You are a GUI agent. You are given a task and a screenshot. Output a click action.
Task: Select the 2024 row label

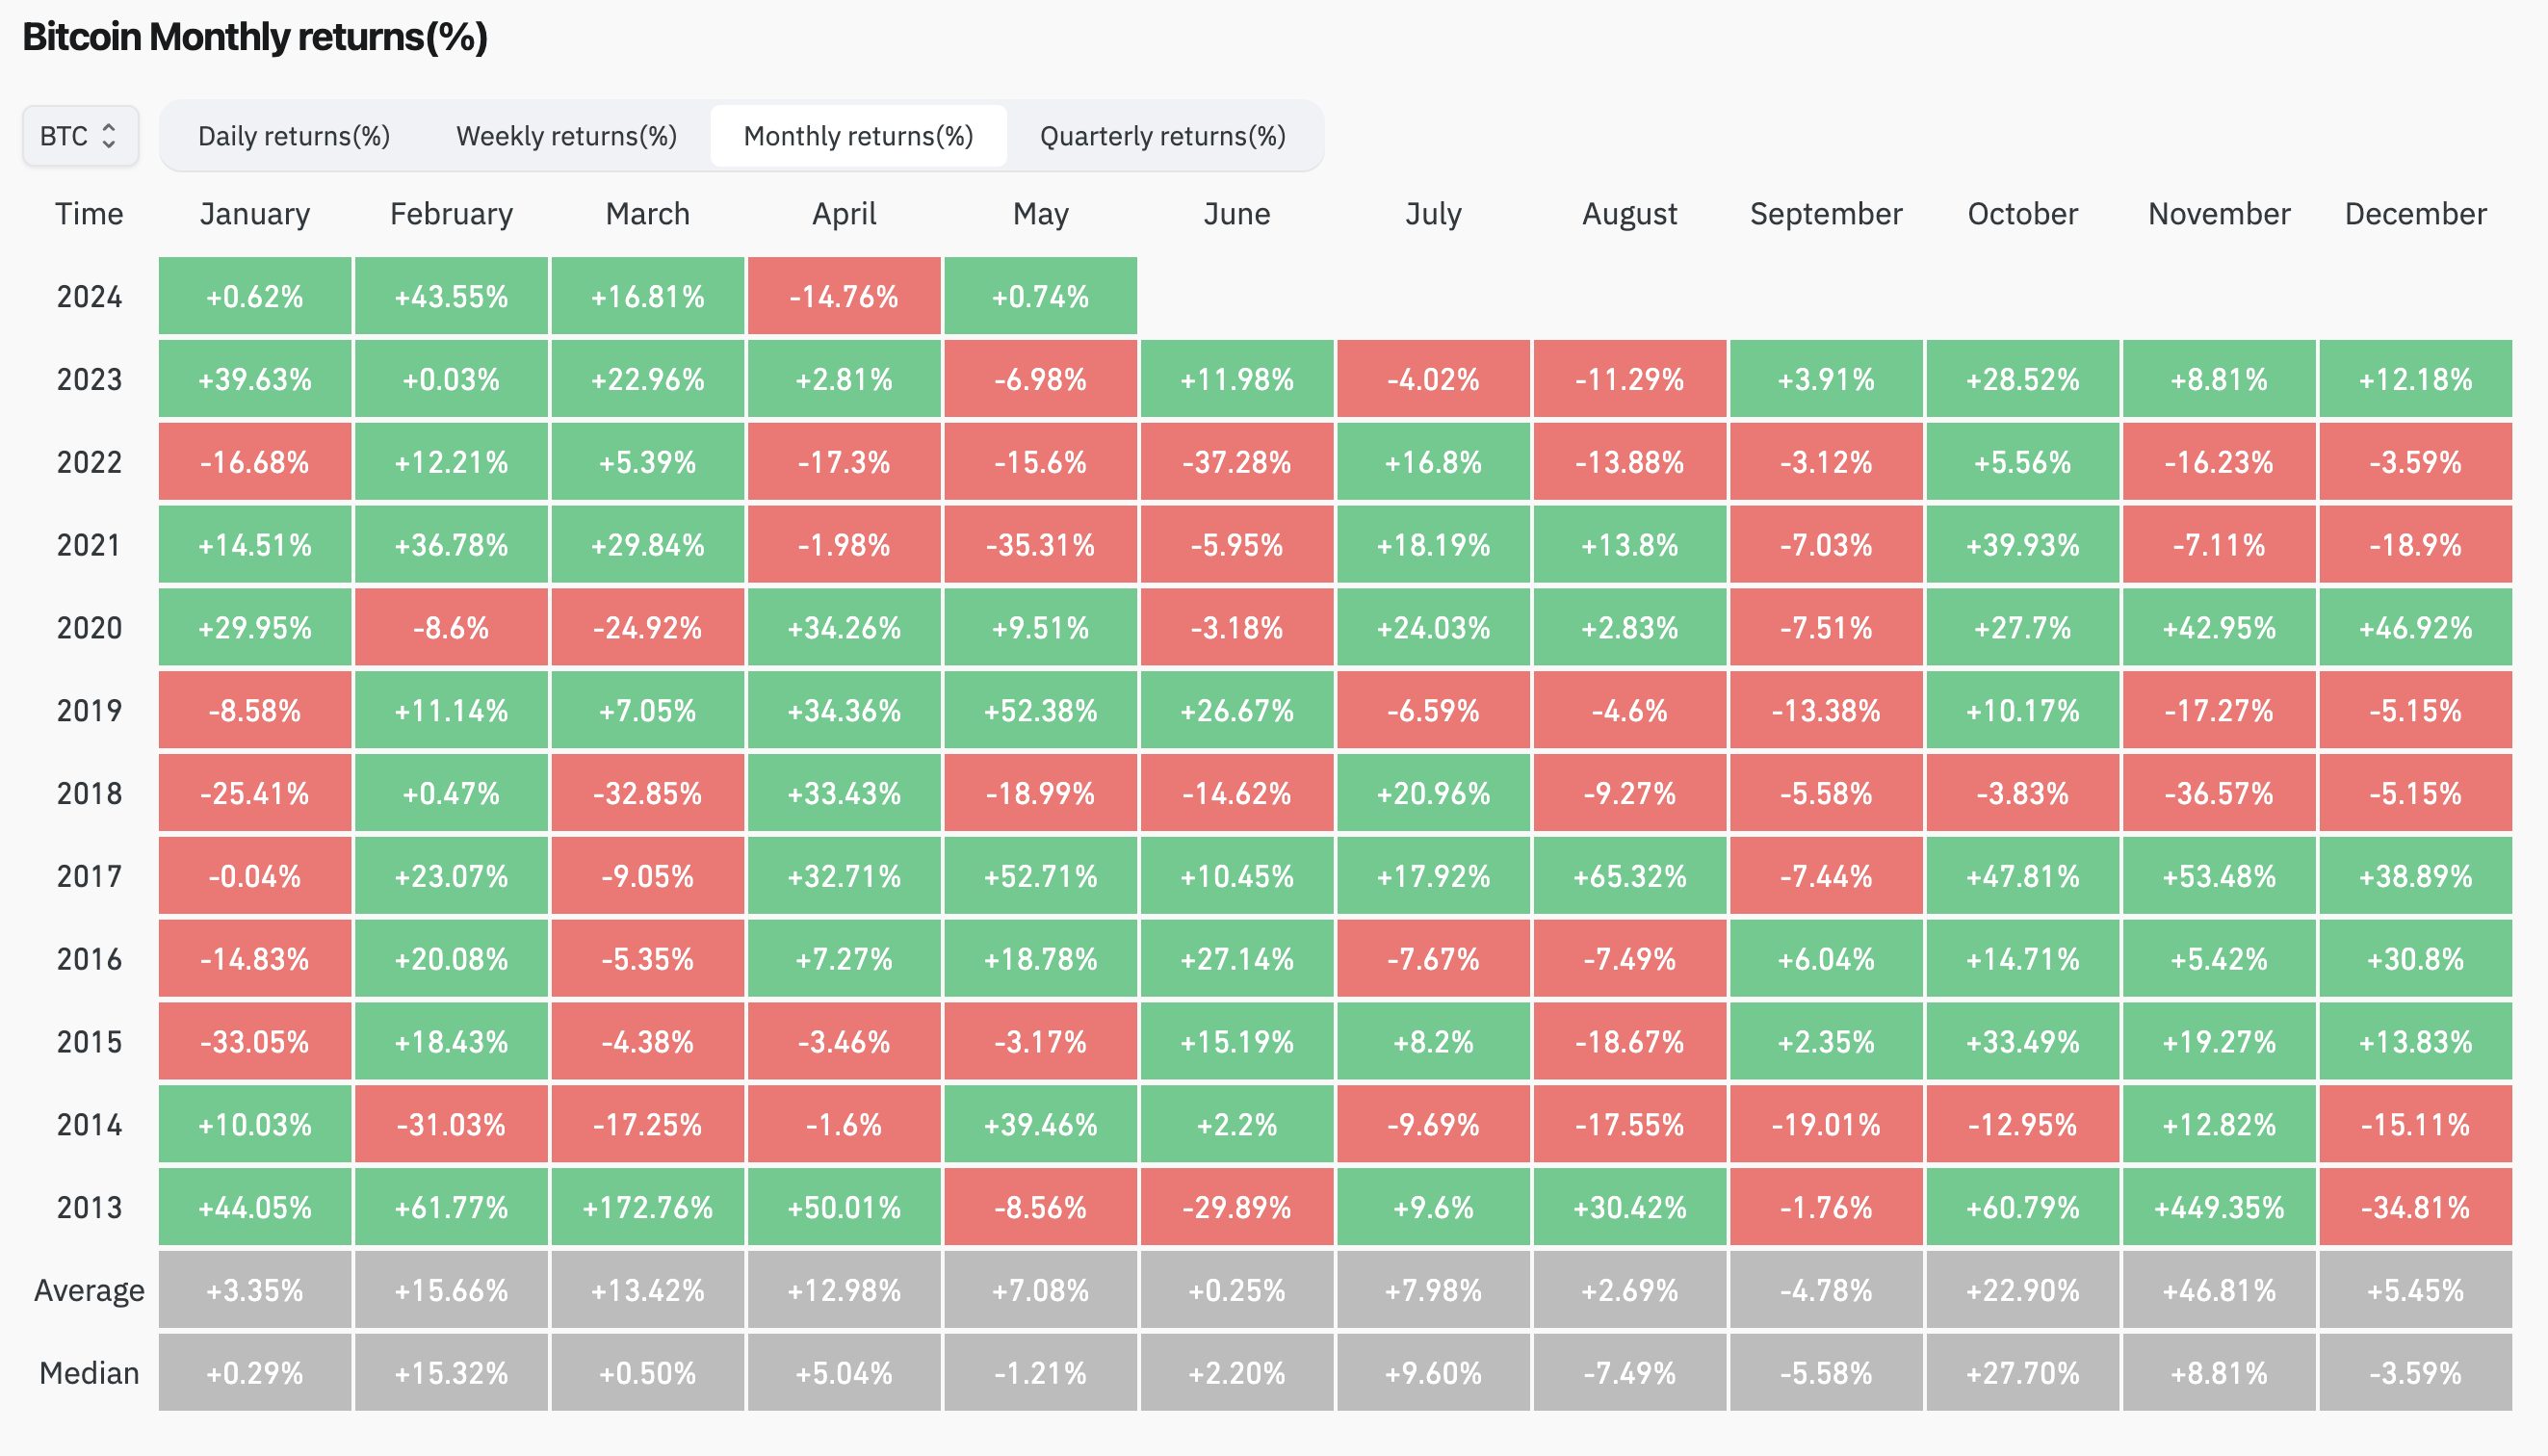[89, 297]
